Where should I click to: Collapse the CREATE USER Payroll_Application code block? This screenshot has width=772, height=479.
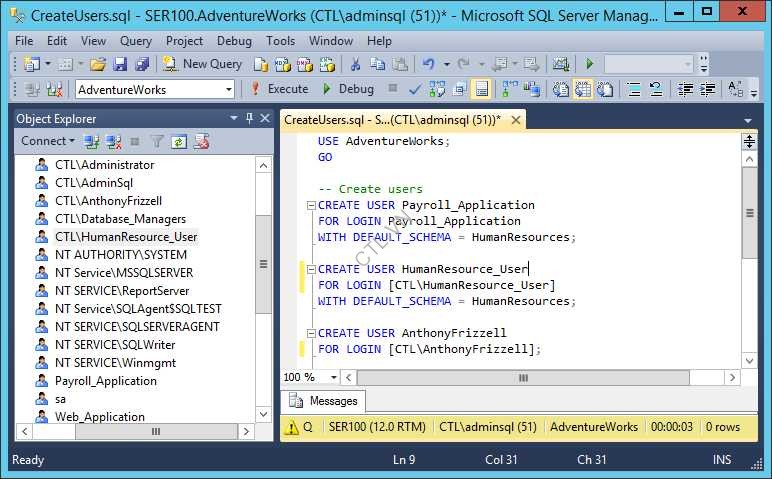point(311,205)
